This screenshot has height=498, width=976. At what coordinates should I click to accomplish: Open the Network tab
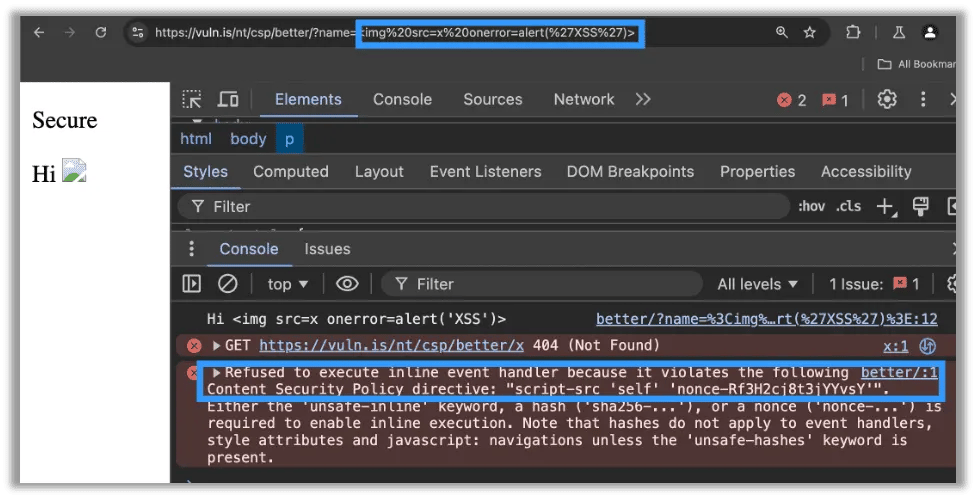coord(584,100)
